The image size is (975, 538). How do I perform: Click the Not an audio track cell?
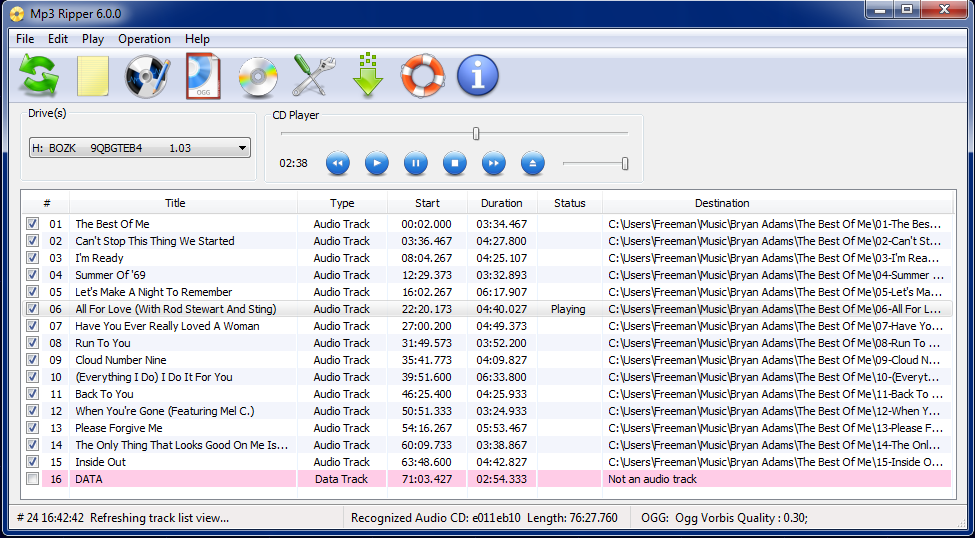point(650,479)
